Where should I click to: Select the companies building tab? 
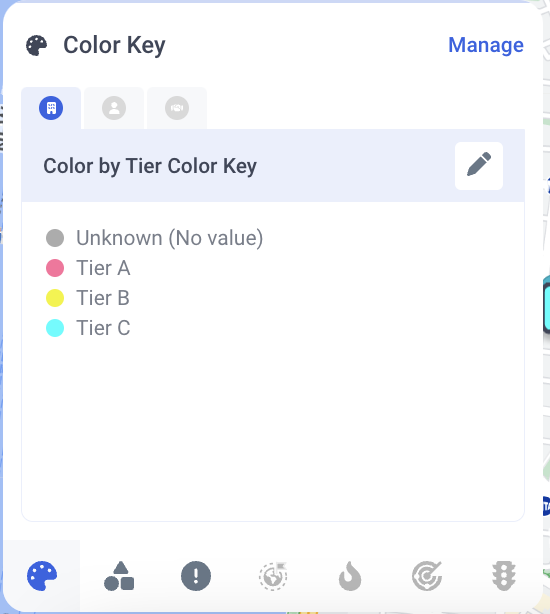[51, 108]
